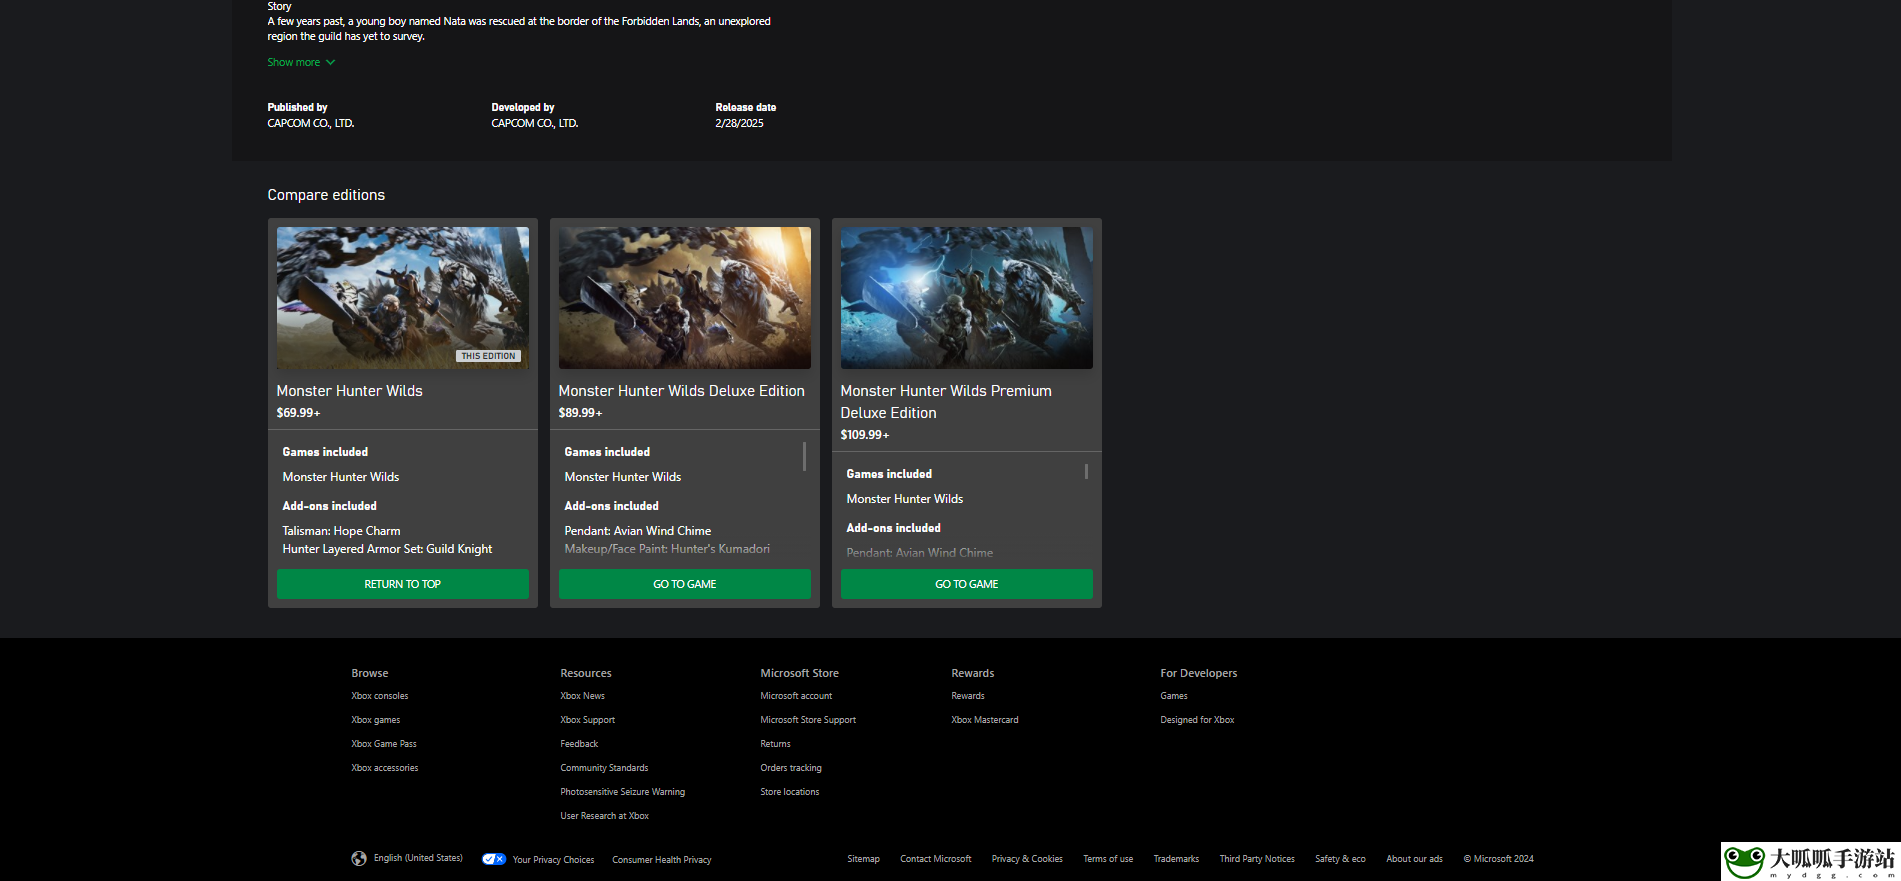The image size is (1901, 881).
Task: Open Microsoft account link
Action: 796,696
